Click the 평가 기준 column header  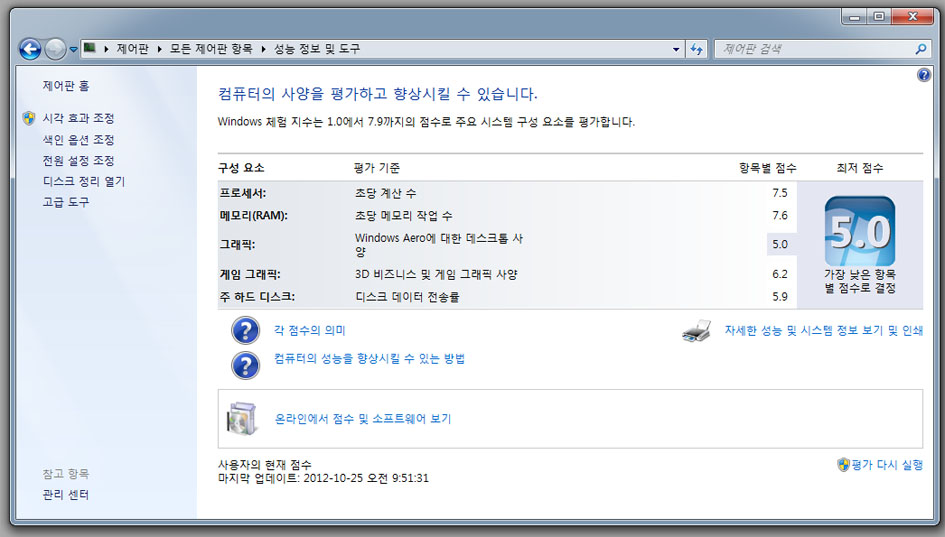point(377,168)
